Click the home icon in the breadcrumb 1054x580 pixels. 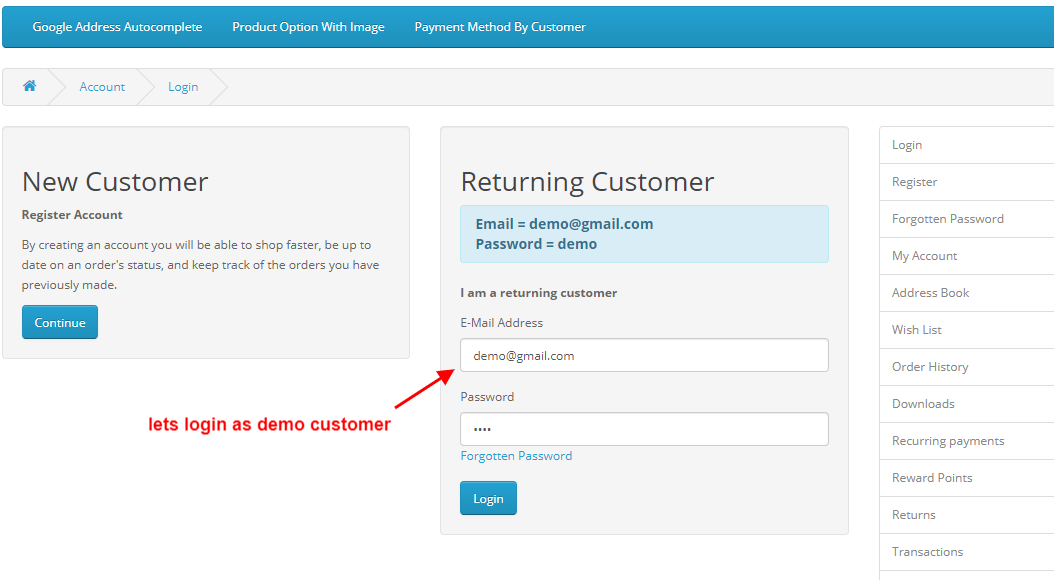pos(29,87)
